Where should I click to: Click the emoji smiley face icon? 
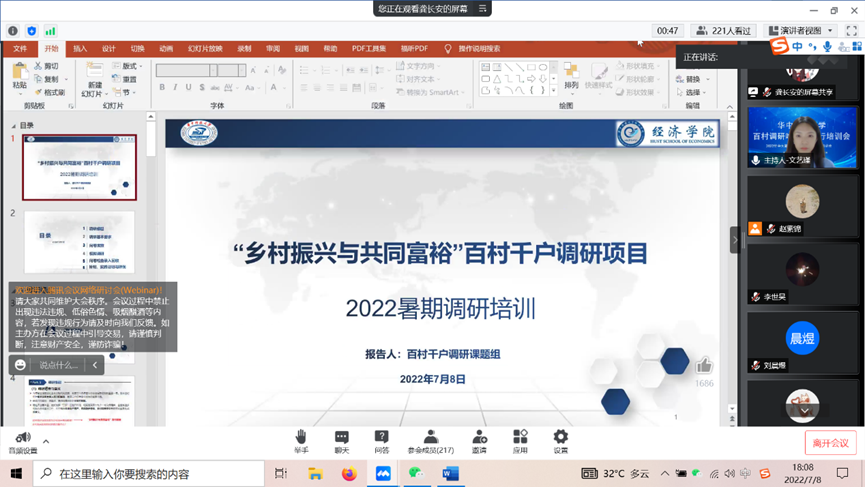tap(21, 365)
